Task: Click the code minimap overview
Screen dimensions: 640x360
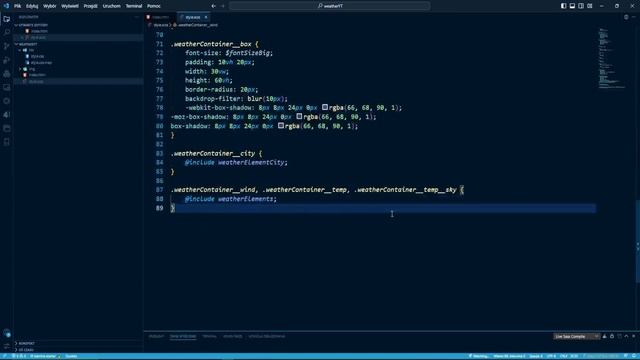Action: coord(611,58)
